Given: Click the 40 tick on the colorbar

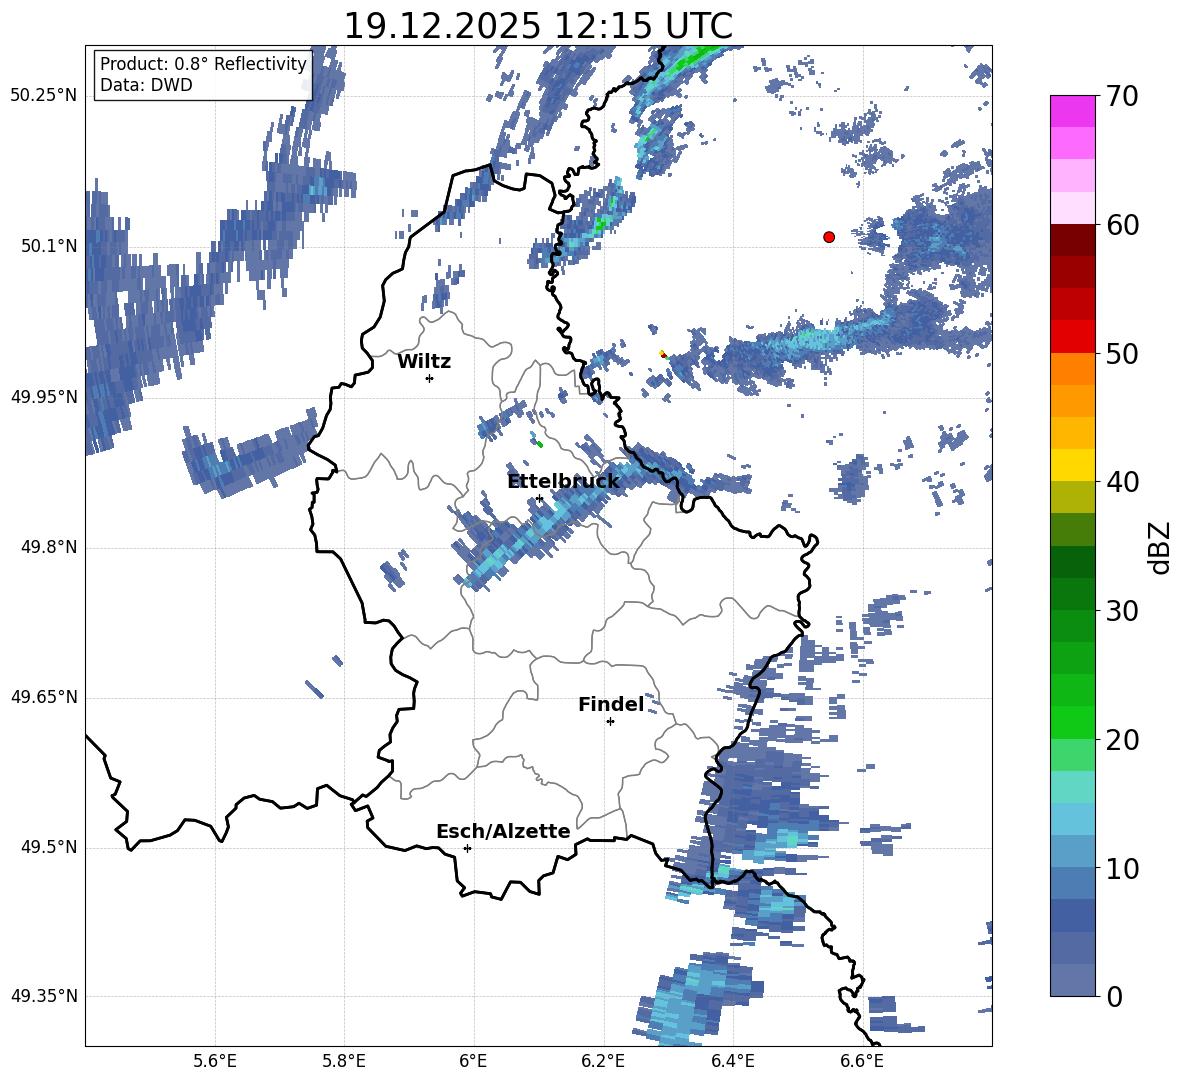Looking at the screenshot, I should (1121, 482).
